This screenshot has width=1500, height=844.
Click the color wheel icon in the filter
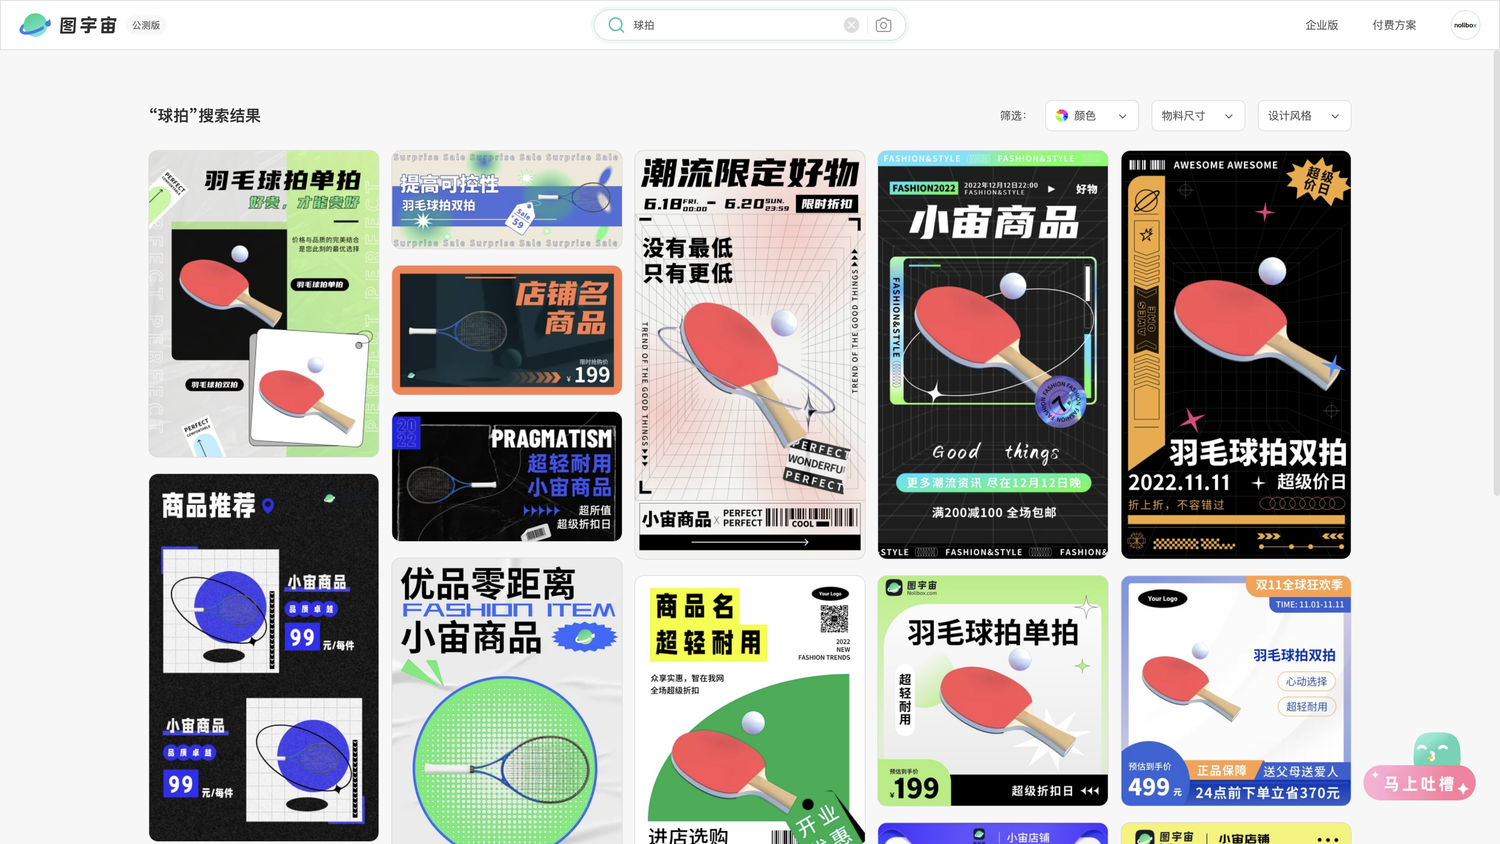pyautogui.click(x=1062, y=116)
